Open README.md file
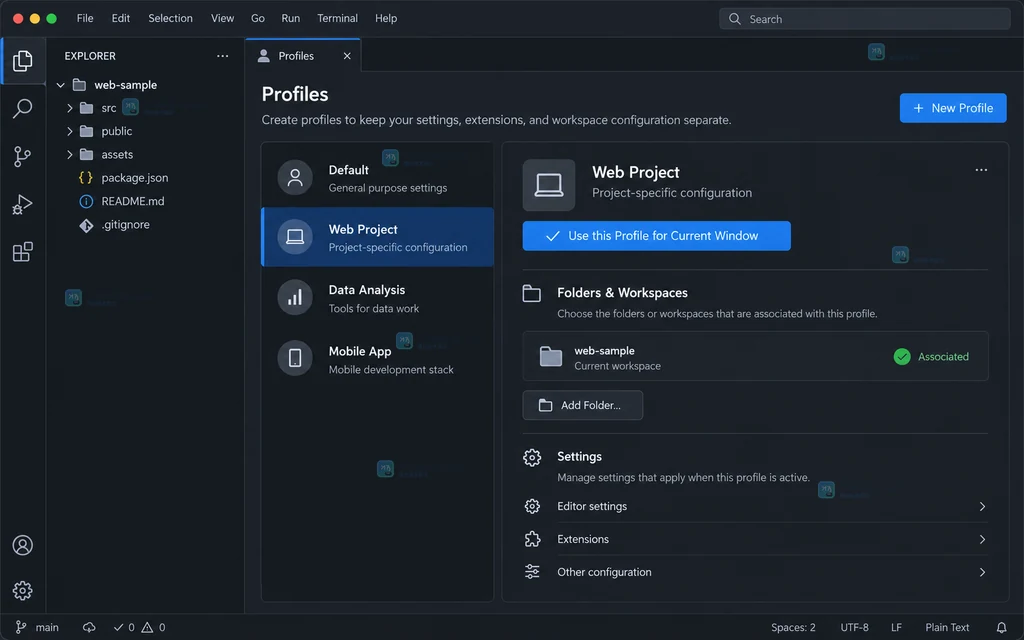 click(133, 201)
